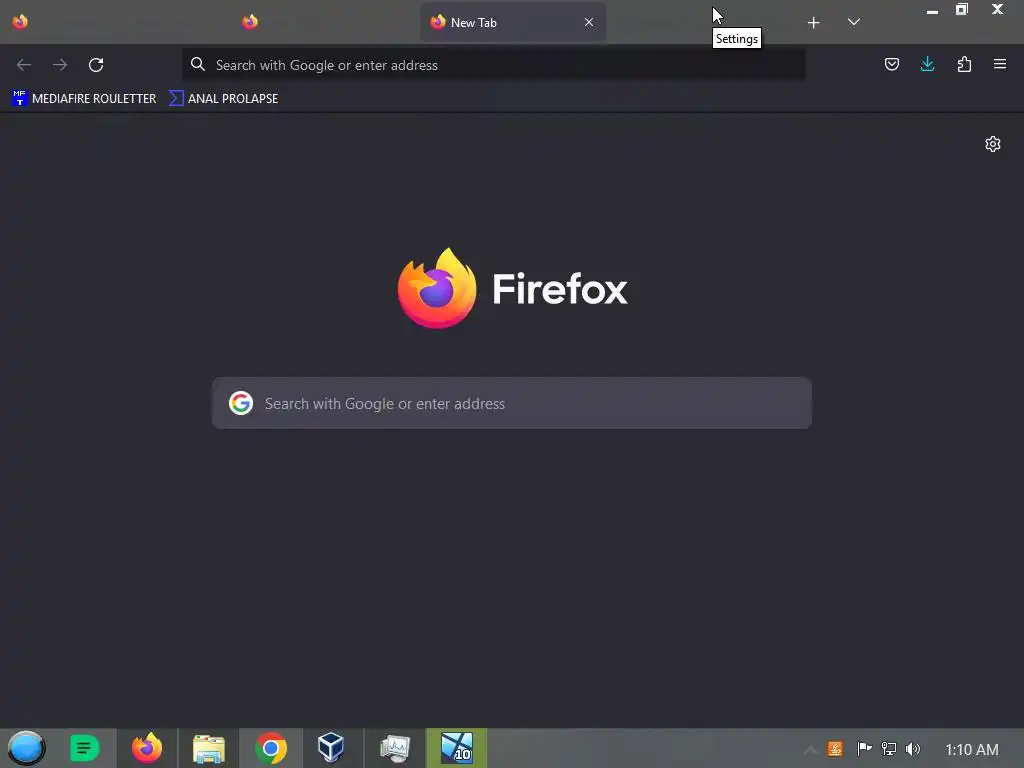The image size is (1024, 768).
Task: Close the New Tab tab
Action: [x=589, y=22]
